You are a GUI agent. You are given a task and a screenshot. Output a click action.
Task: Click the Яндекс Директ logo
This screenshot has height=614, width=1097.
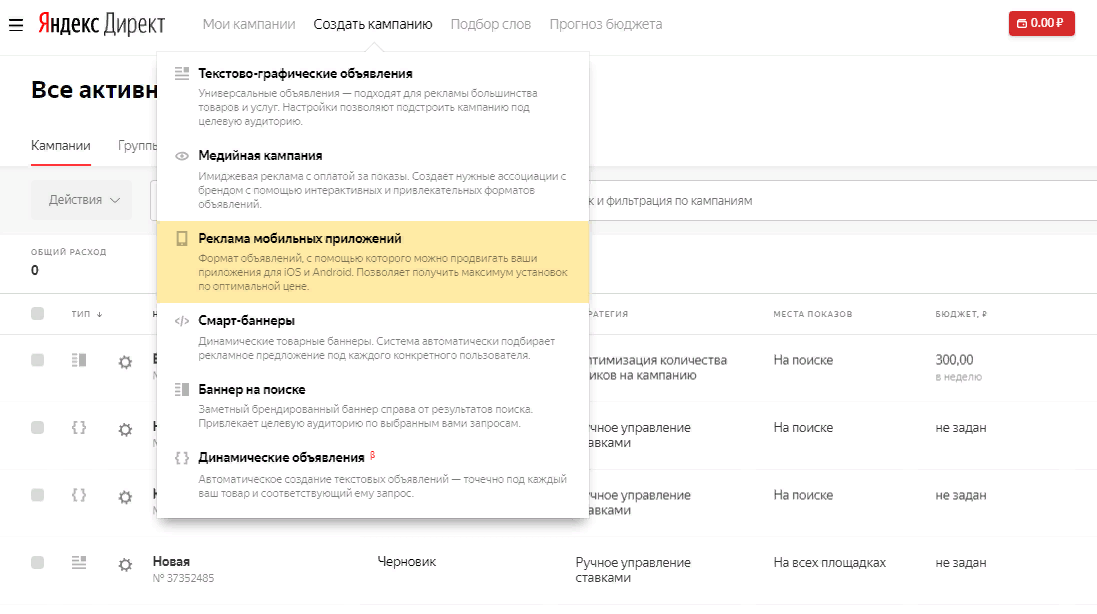(101, 24)
